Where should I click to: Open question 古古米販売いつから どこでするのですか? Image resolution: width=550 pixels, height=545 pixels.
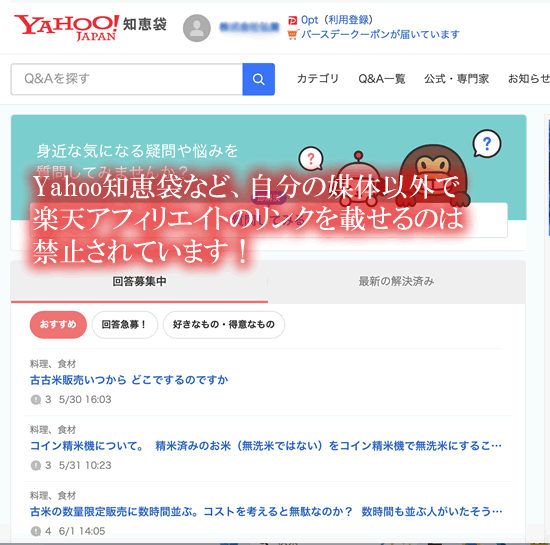[x=129, y=380]
